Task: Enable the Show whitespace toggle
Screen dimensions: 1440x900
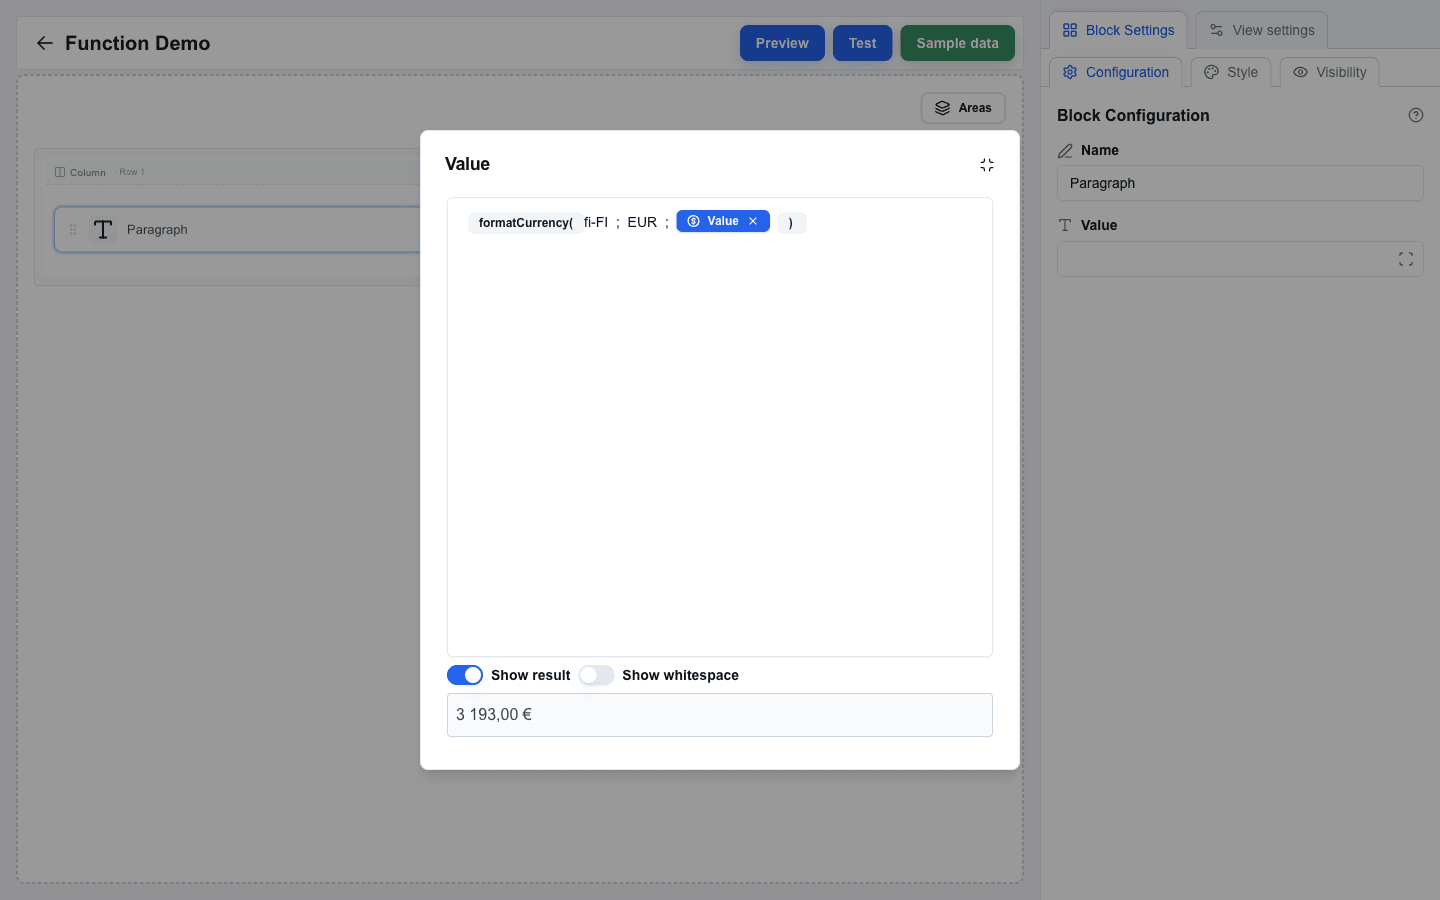Action: click(596, 675)
